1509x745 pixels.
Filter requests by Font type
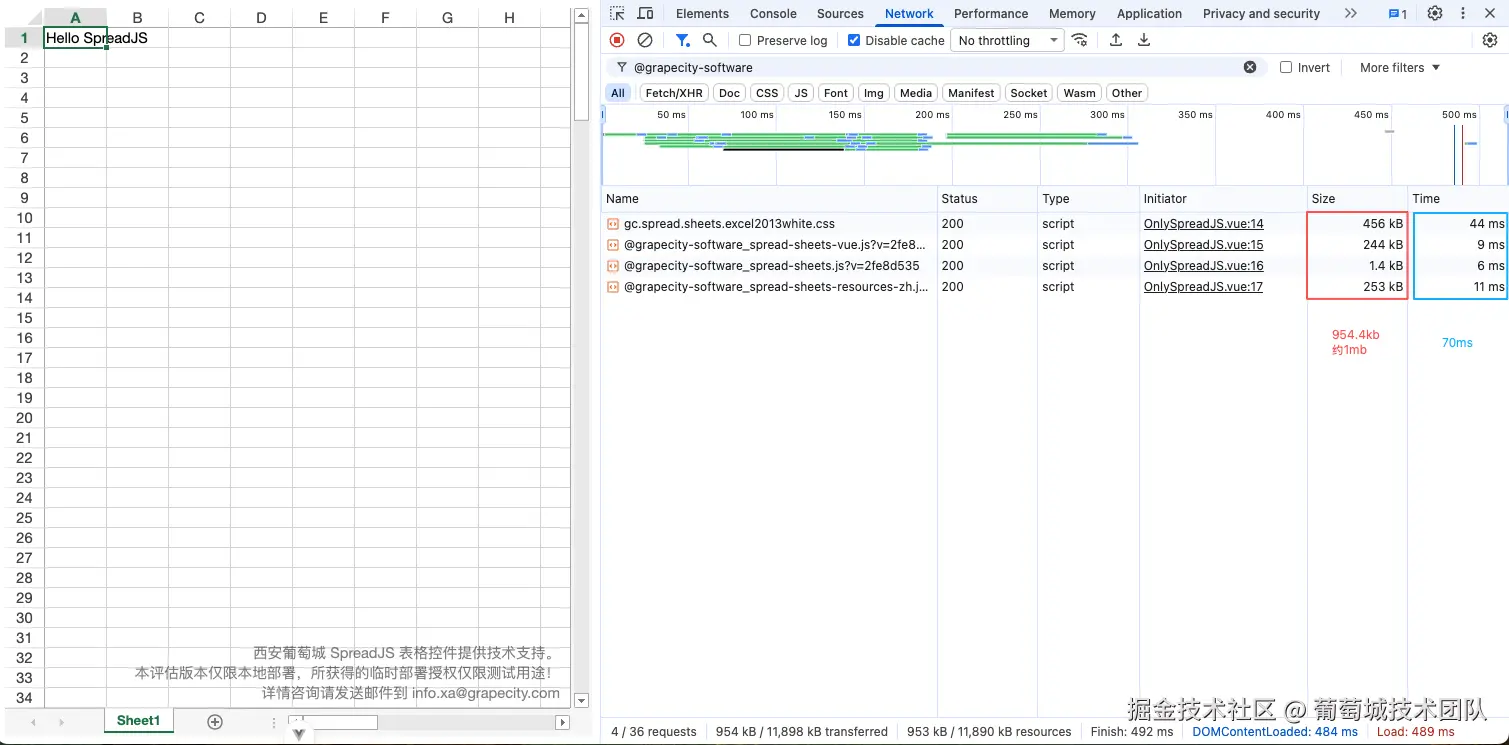(x=836, y=93)
